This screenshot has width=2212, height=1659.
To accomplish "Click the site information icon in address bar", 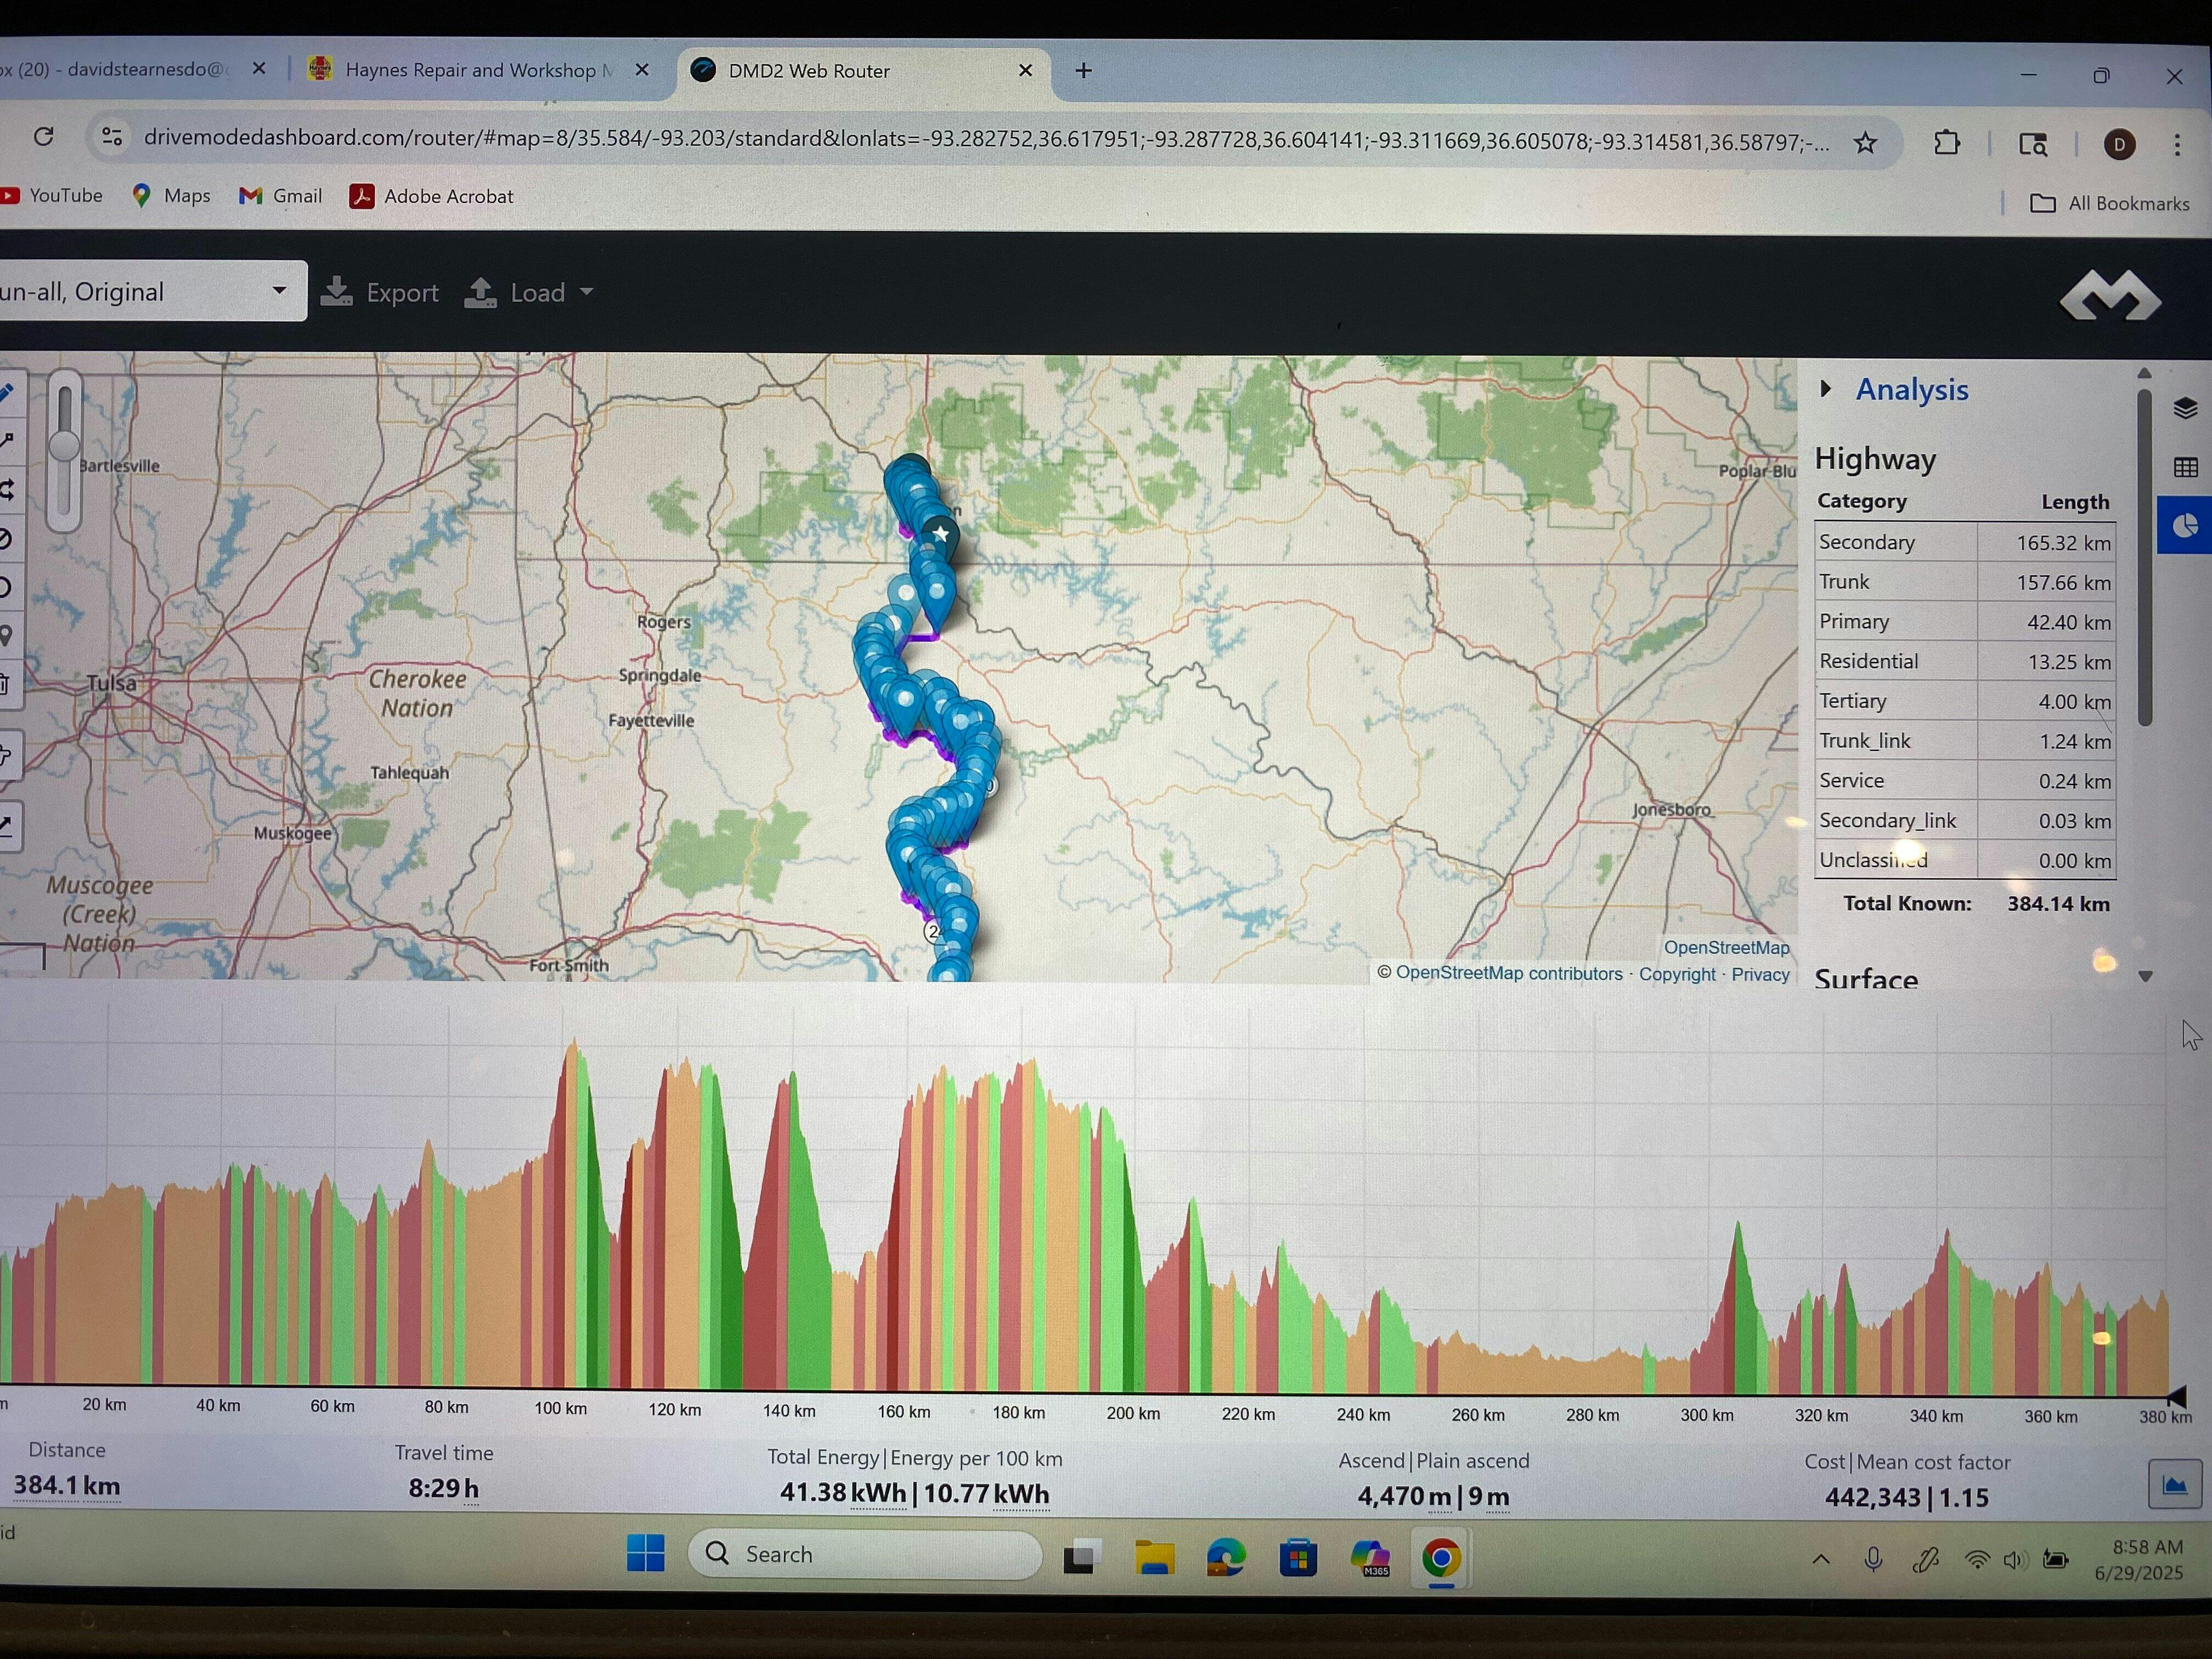I will pyautogui.click(x=112, y=137).
